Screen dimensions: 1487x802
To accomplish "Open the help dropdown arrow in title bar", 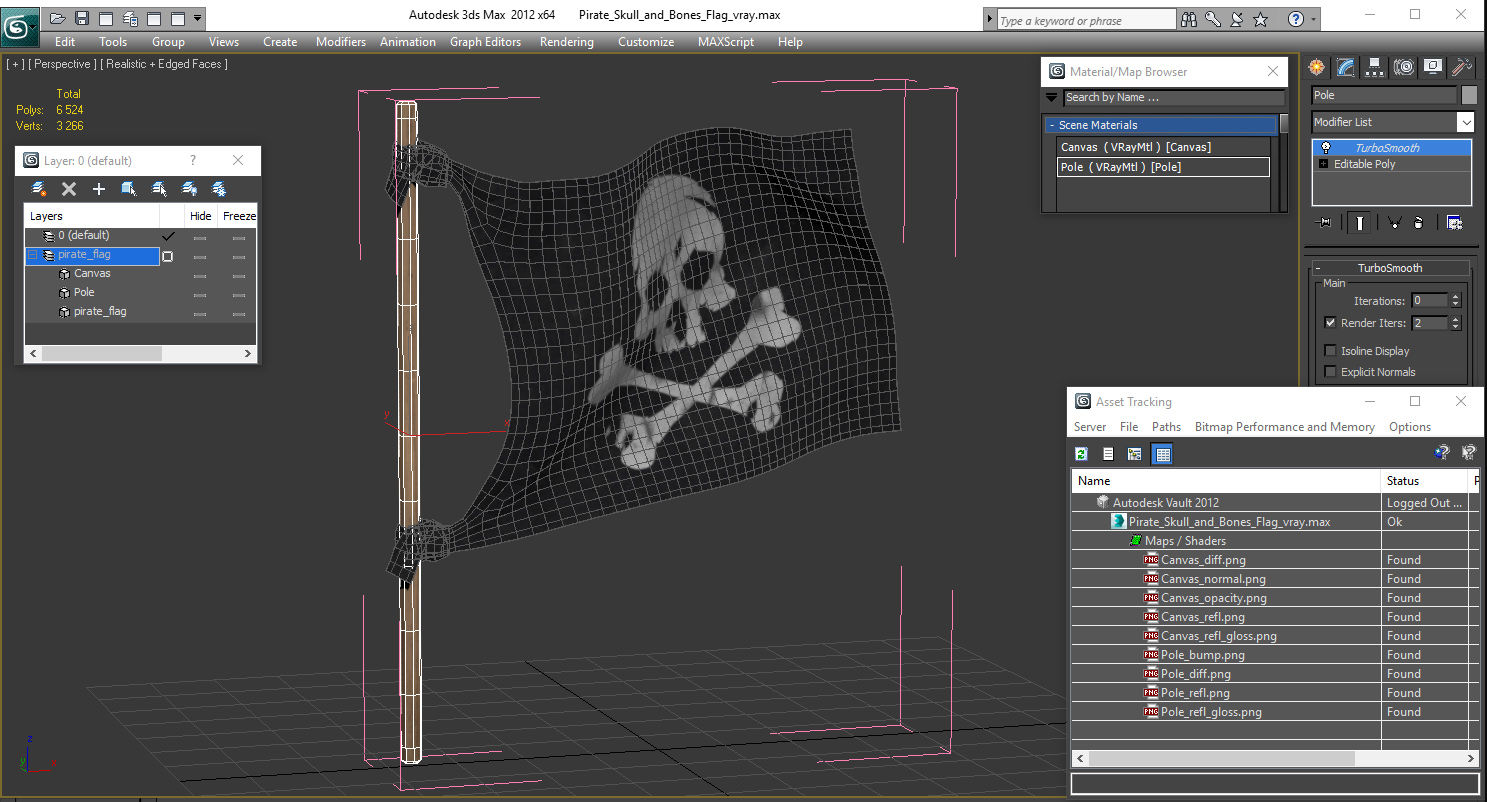I will pos(1313,19).
